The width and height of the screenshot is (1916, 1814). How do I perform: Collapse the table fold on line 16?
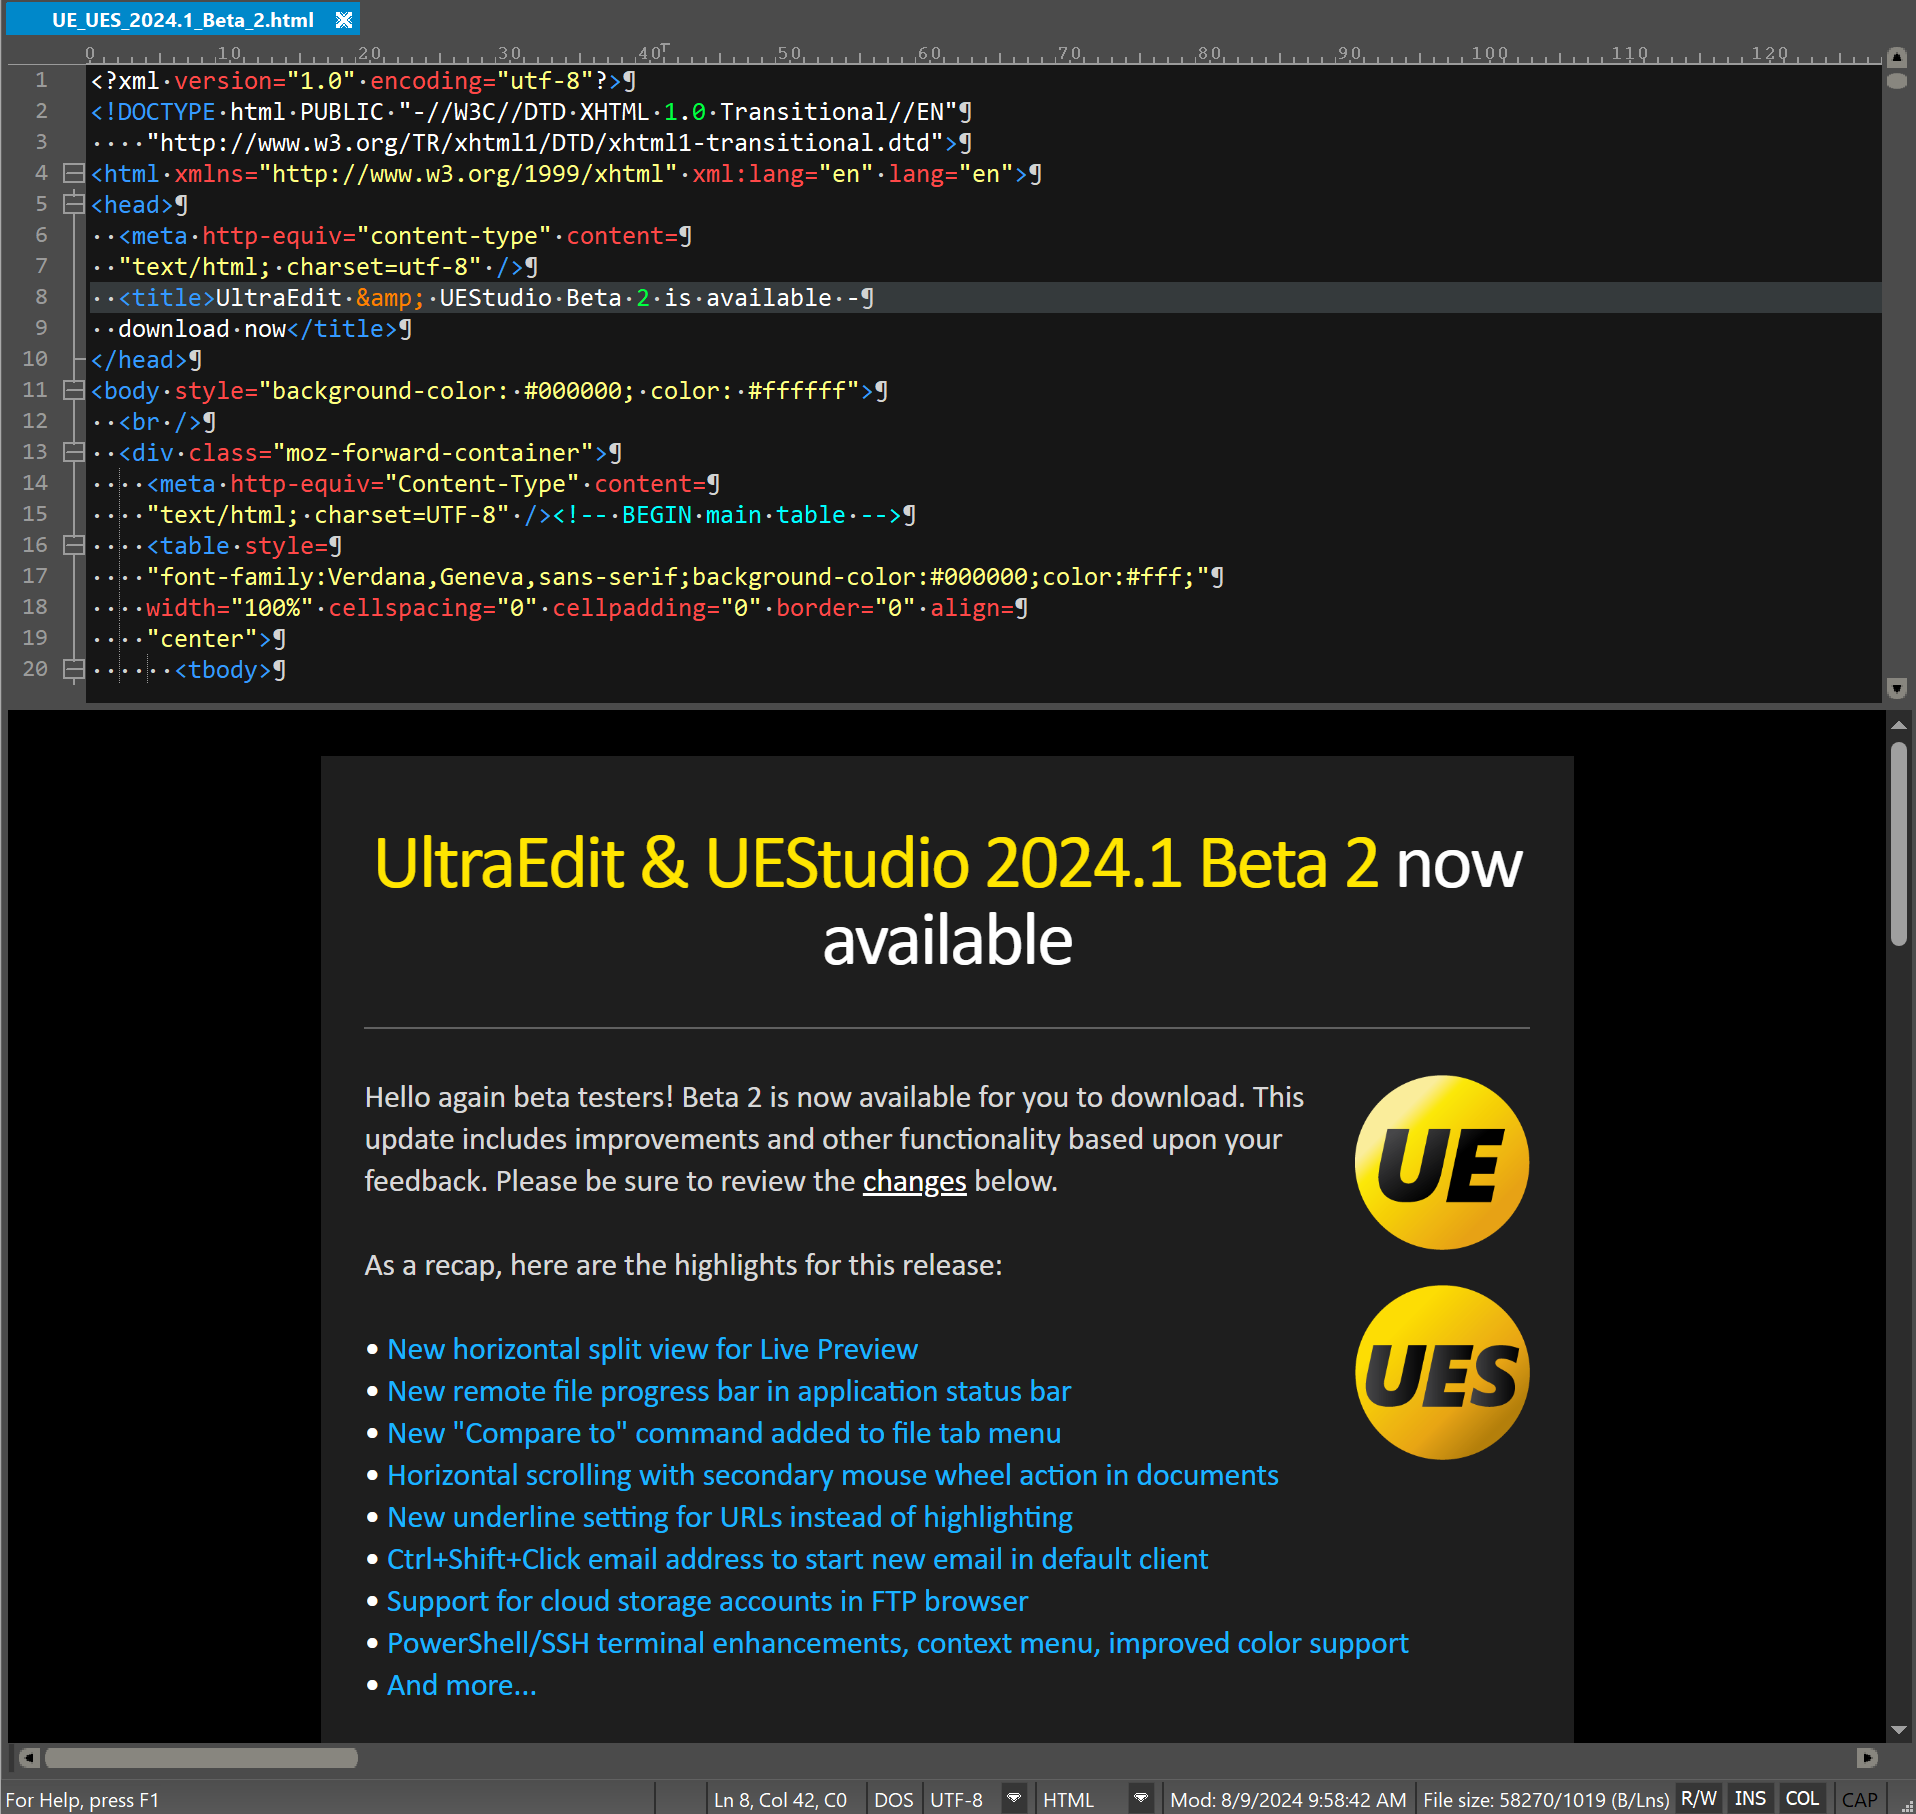73,545
